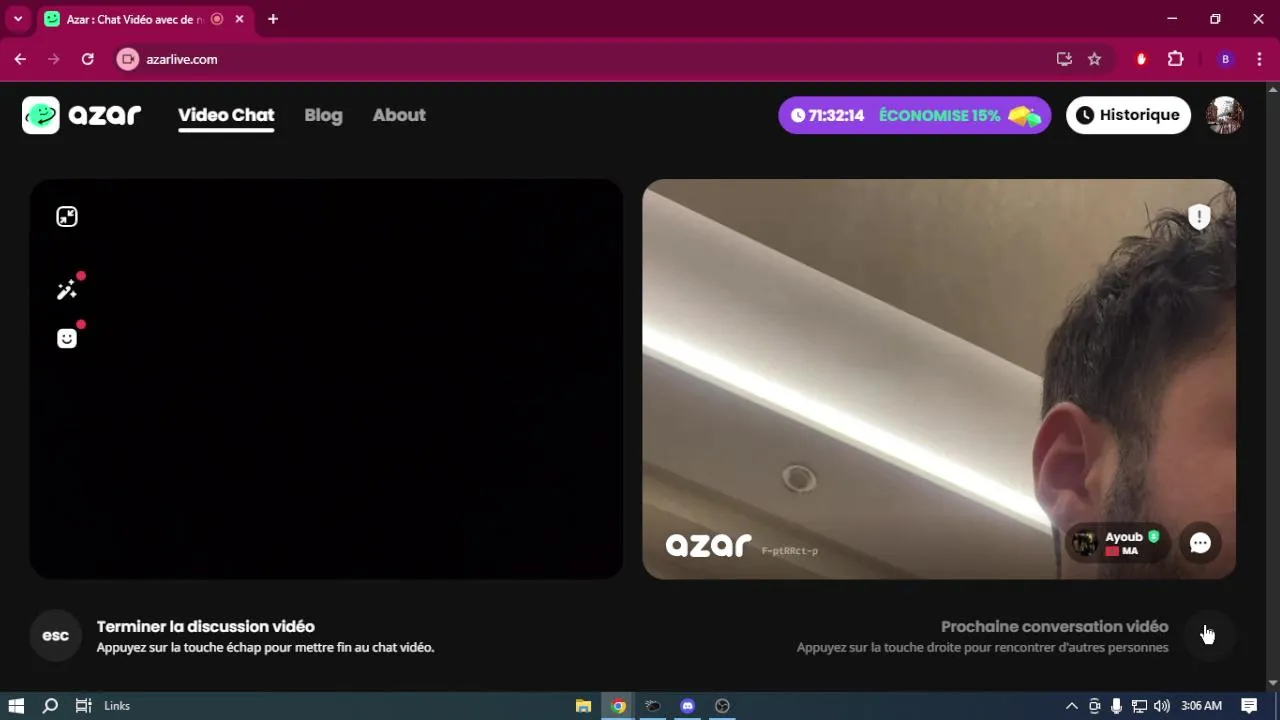The height and width of the screenshot is (720, 1280).
Task: Open Task View on taskbar
Action: point(84,706)
